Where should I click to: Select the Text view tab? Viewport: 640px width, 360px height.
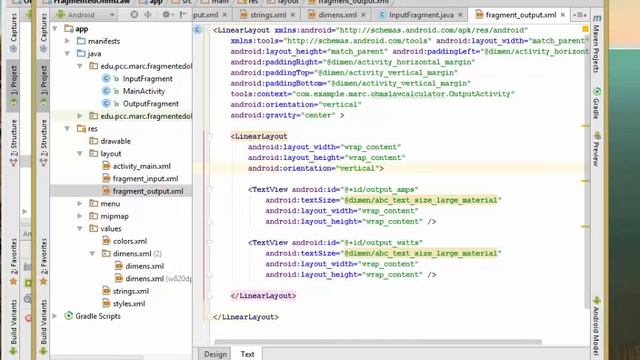coord(247,354)
